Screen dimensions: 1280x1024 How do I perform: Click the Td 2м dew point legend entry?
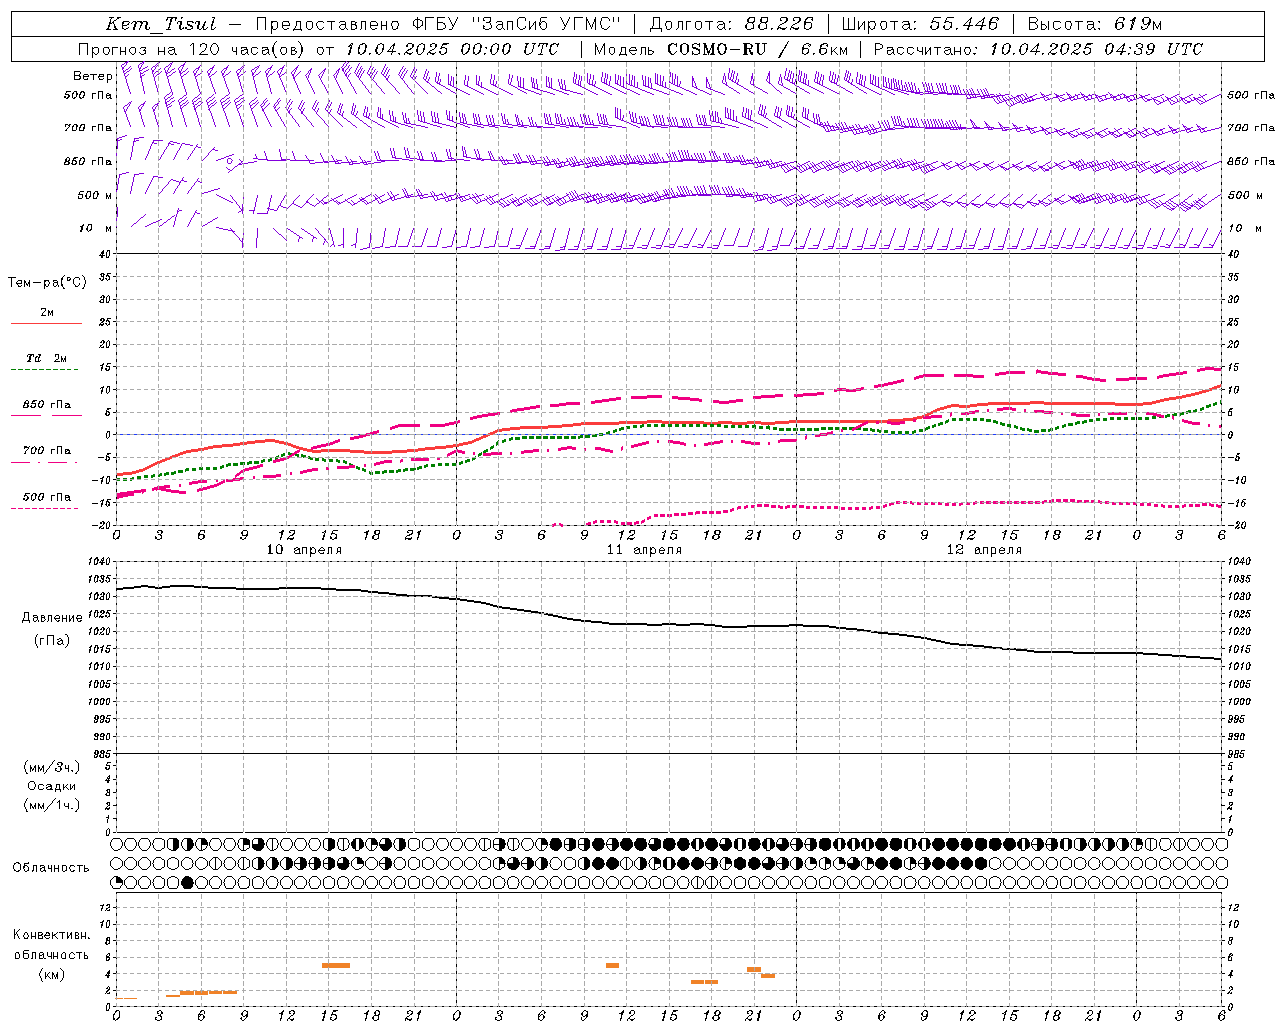tap(46, 362)
